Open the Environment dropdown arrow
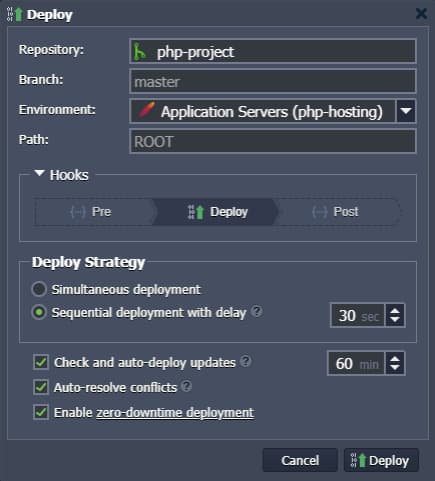The height and width of the screenshot is (481, 435). tap(406, 111)
